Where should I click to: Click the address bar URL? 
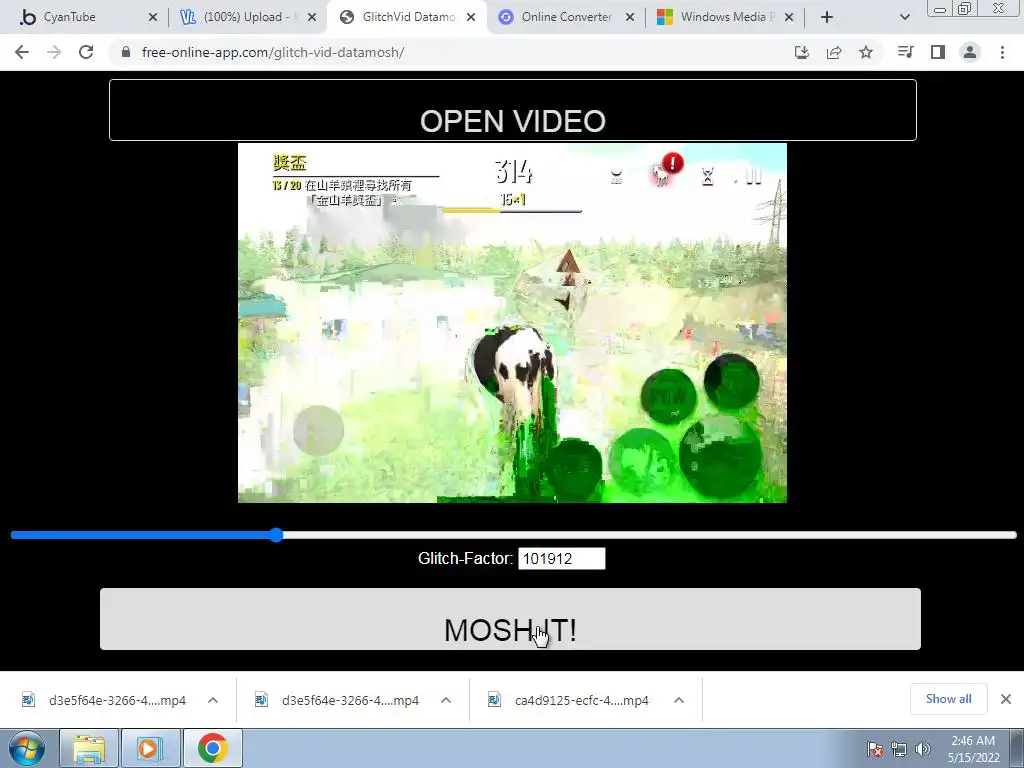point(273,52)
